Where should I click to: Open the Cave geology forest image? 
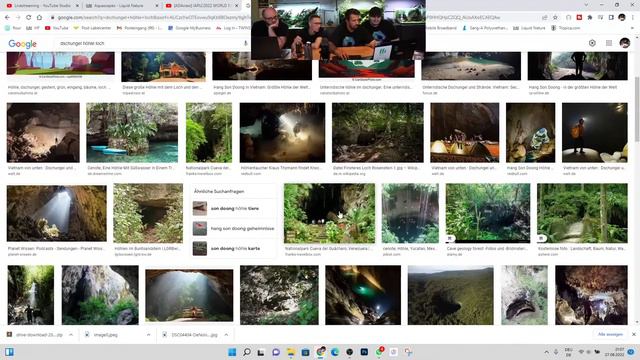[x=488, y=213]
